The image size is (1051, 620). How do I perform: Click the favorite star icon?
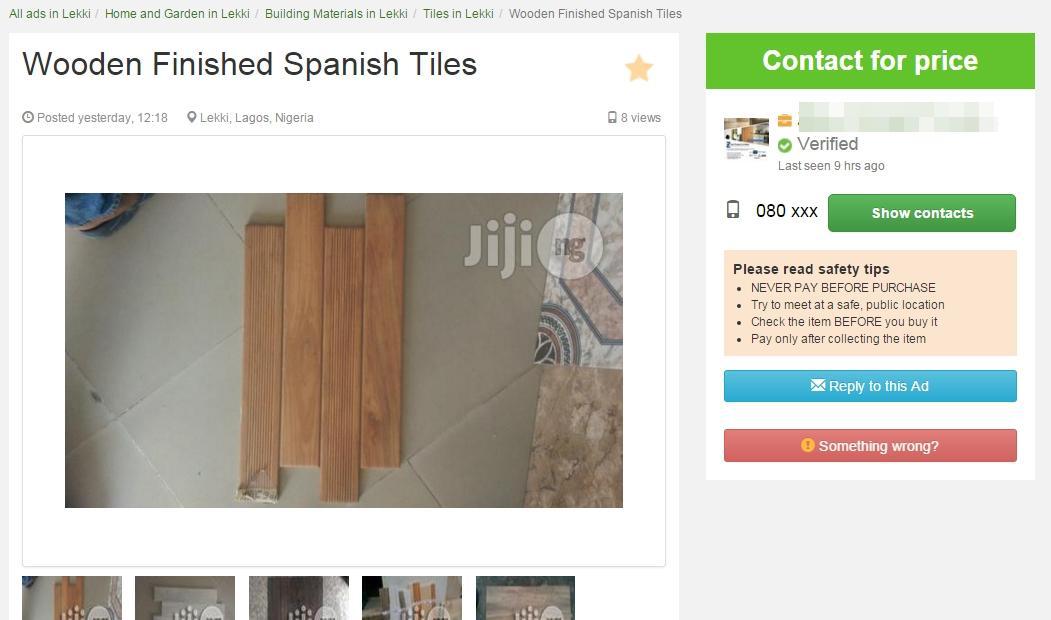[639, 68]
